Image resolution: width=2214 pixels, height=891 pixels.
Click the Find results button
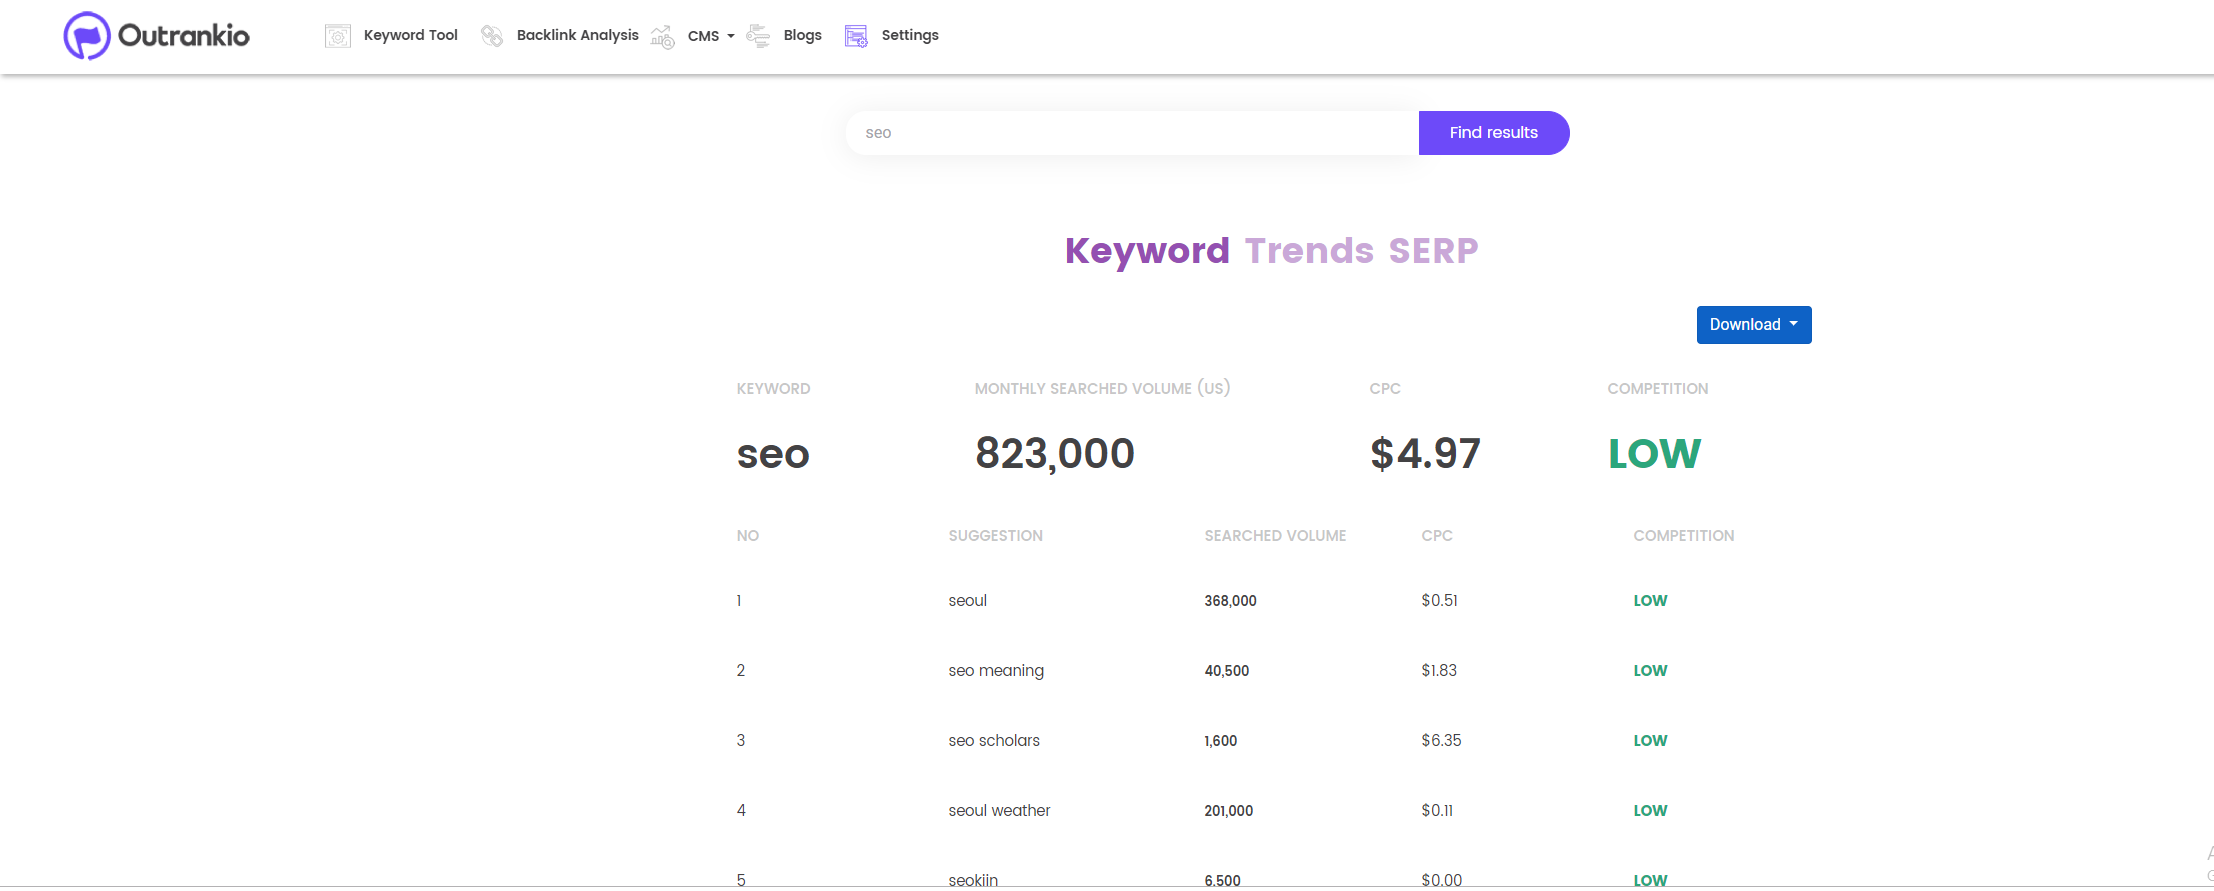[1494, 133]
